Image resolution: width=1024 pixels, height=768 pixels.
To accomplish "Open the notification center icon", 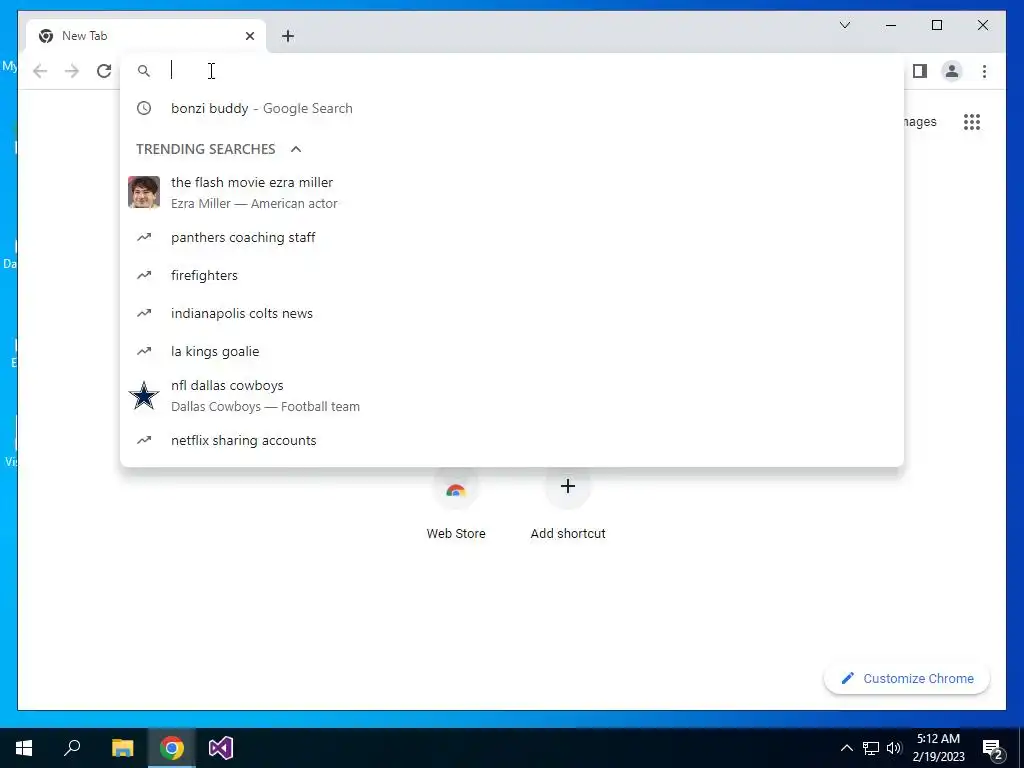I will [x=993, y=748].
